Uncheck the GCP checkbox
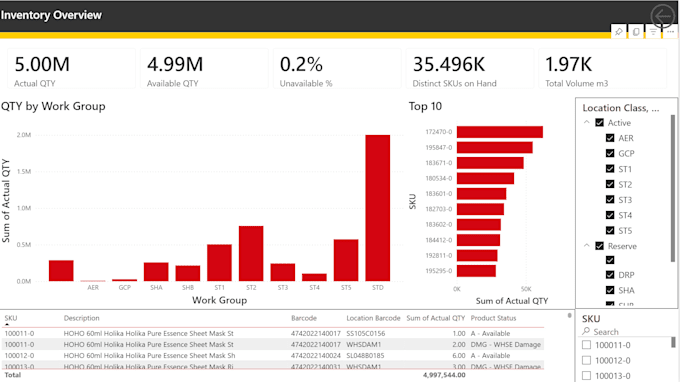This screenshot has width=680, height=382. [610, 153]
